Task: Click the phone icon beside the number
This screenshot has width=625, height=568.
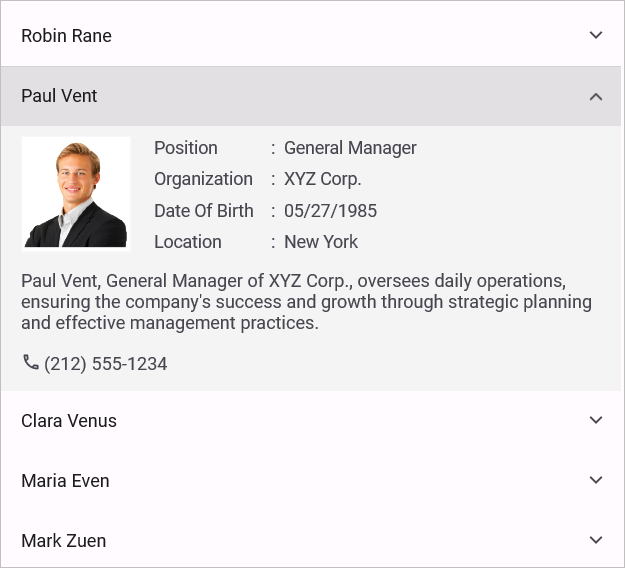Action: click(x=31, y=363)
